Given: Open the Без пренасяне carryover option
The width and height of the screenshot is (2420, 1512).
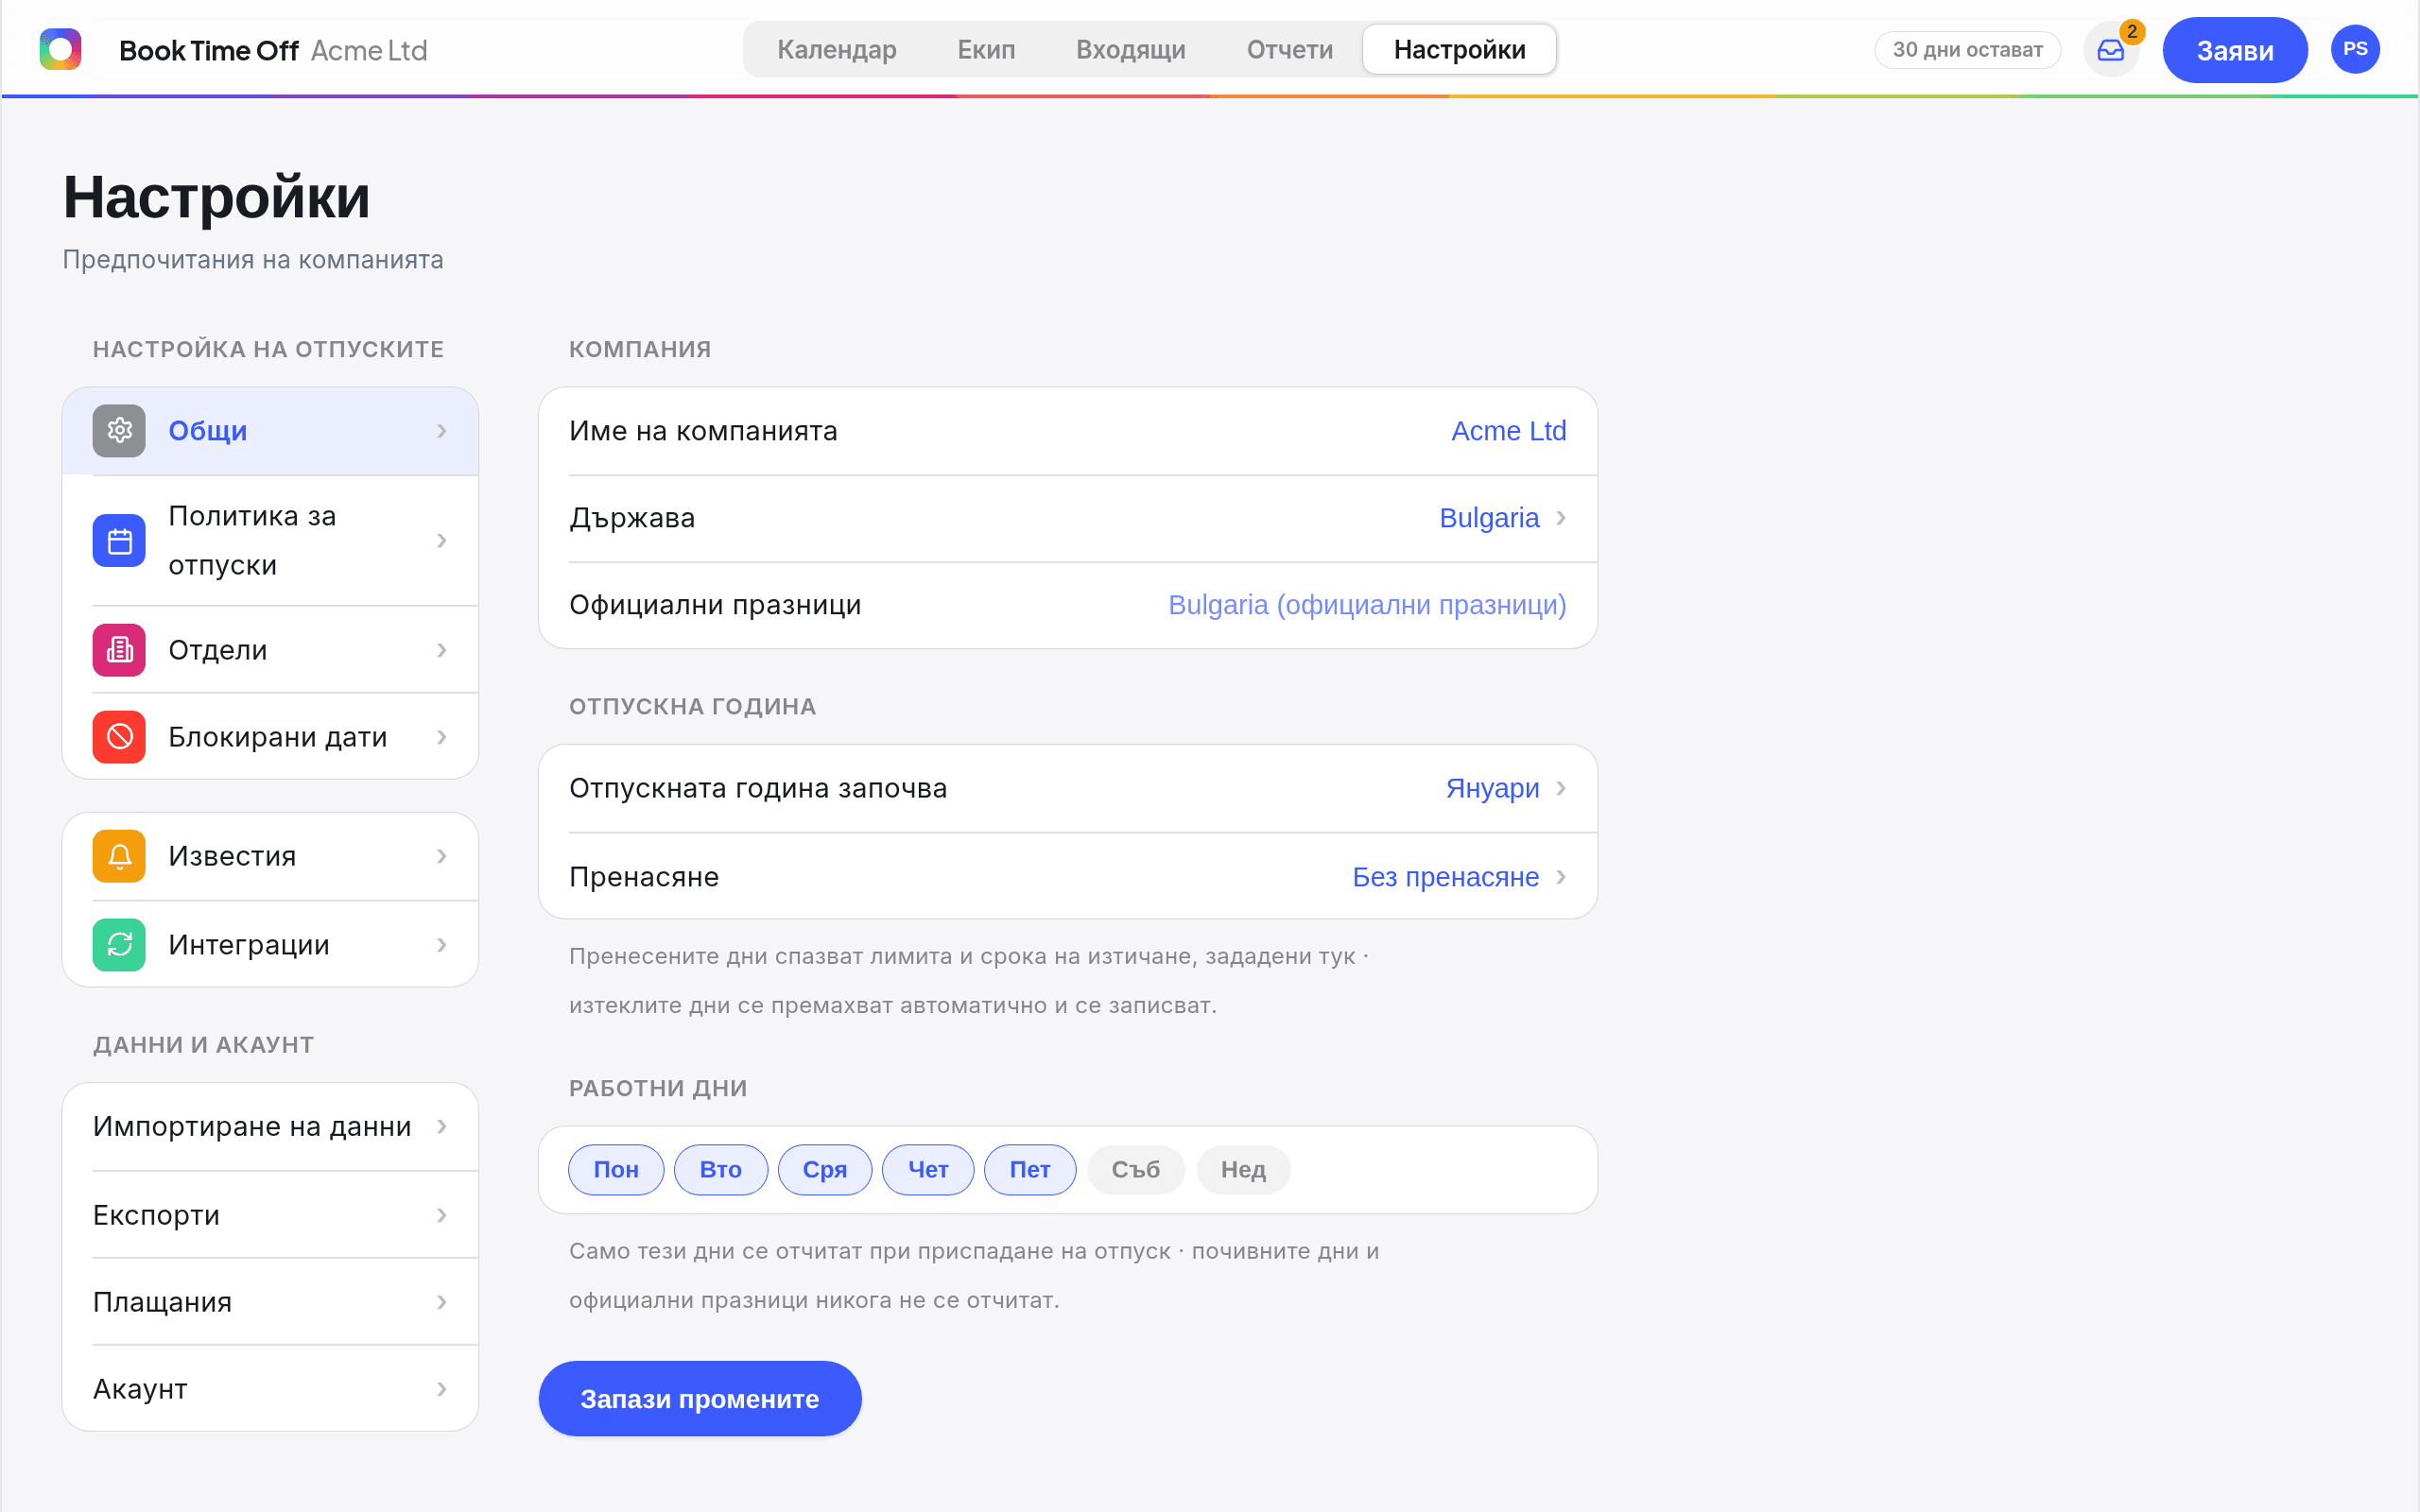Looking at the screenshot, I should pyautogui.click(x=1459, y=877).
